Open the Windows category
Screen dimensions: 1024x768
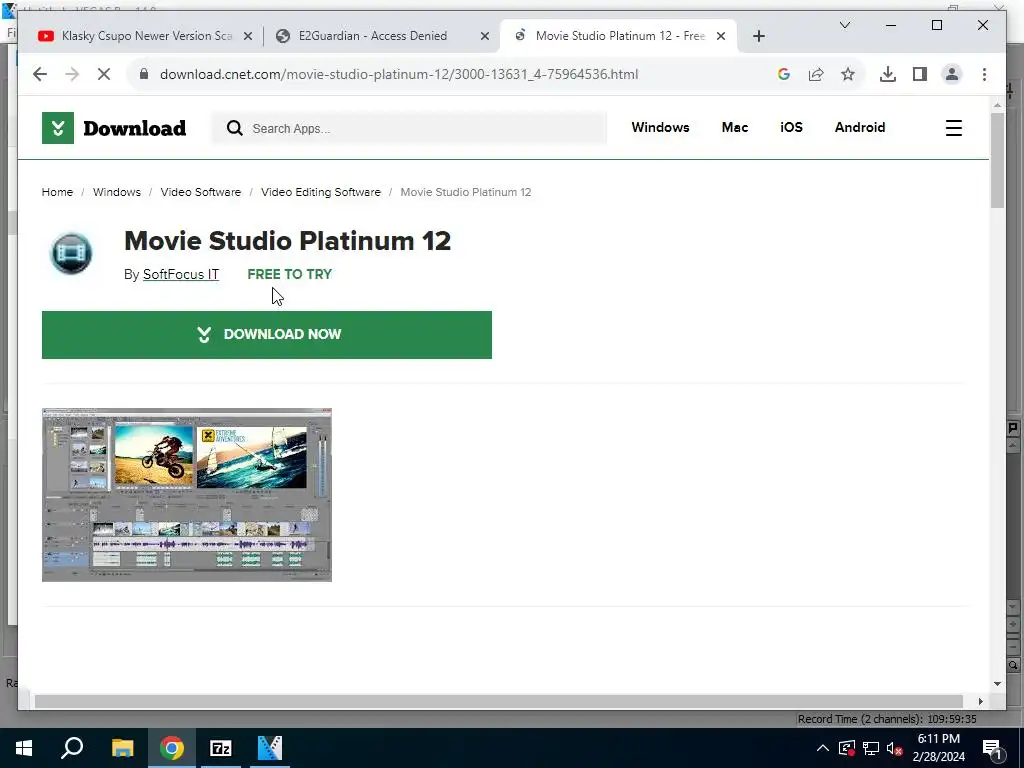(660, 127)
